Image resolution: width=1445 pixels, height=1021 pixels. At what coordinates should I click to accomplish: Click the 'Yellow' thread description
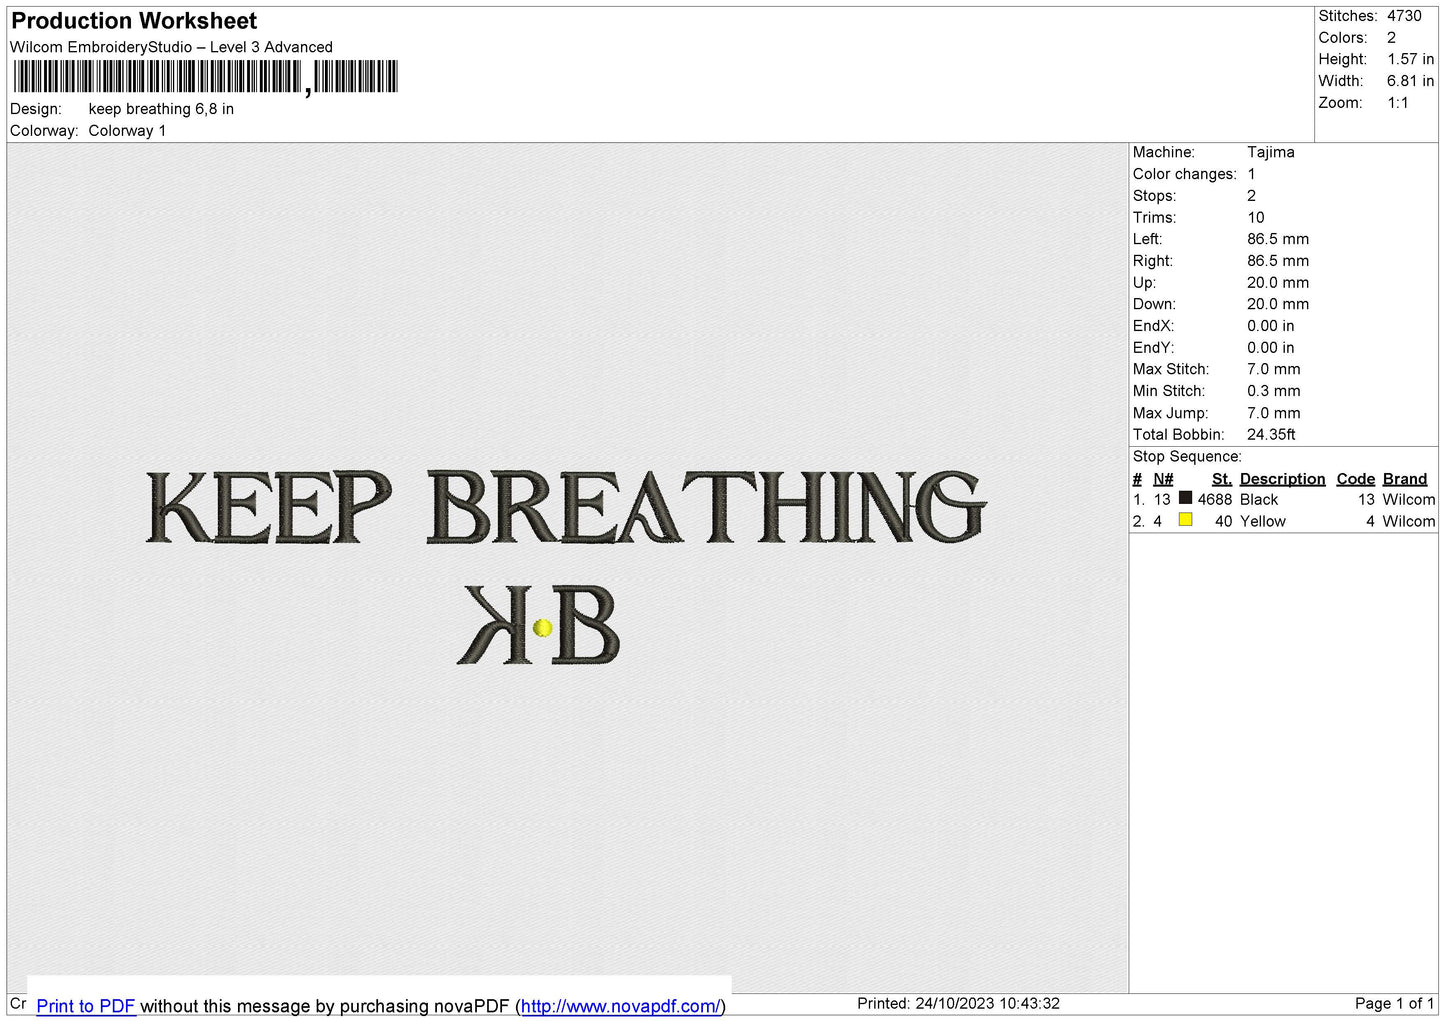(1262, 522)
